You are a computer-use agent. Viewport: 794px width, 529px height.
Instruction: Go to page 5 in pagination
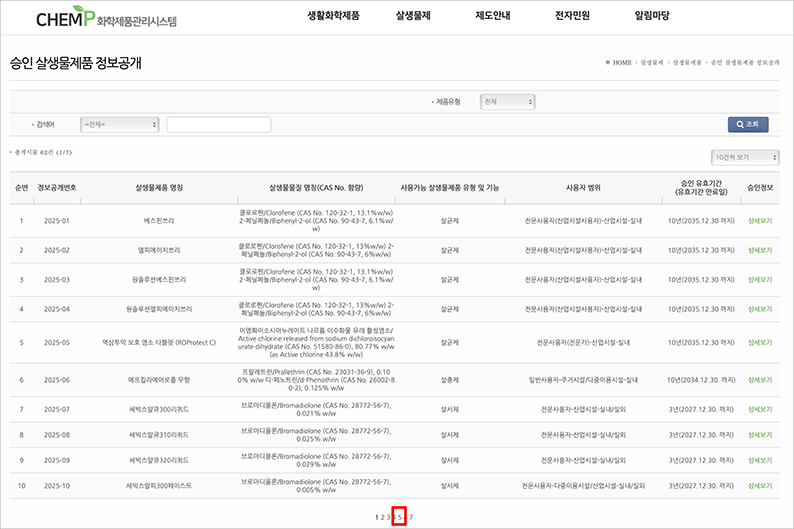[x=399, y=517]
